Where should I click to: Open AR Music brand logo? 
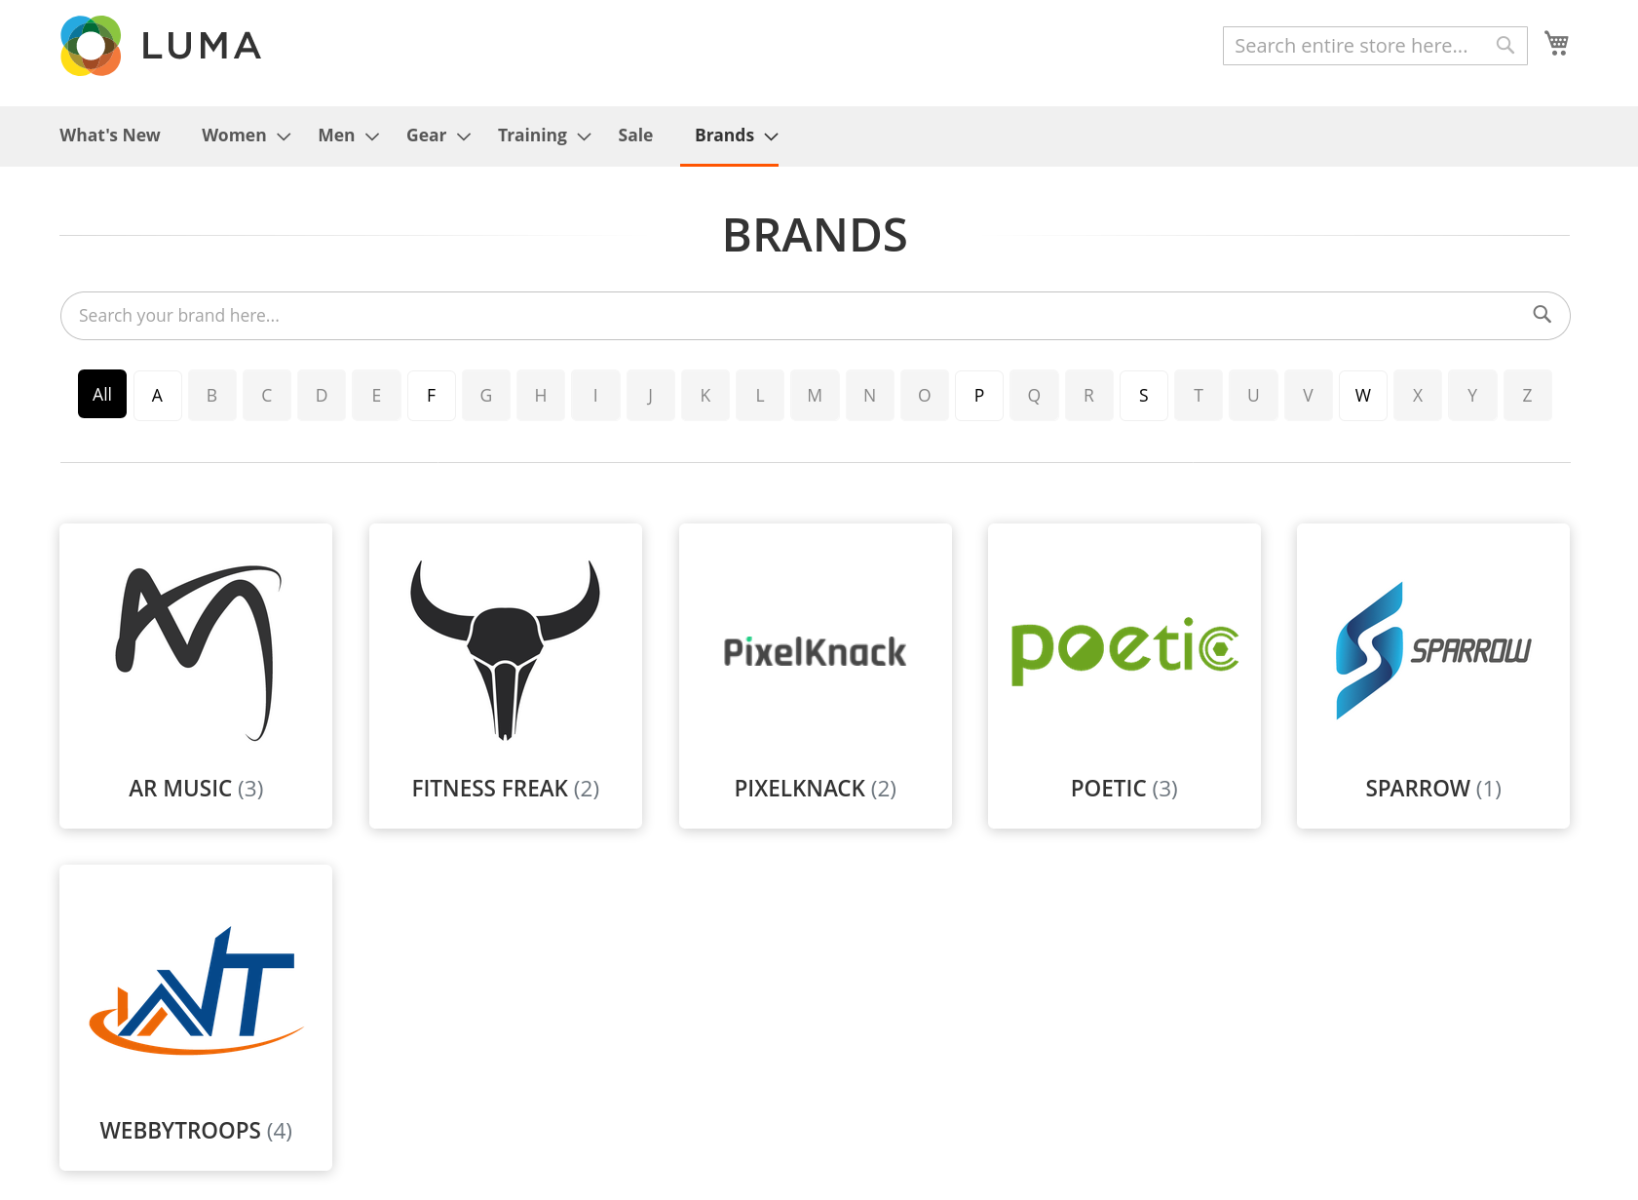click(196, 652)
